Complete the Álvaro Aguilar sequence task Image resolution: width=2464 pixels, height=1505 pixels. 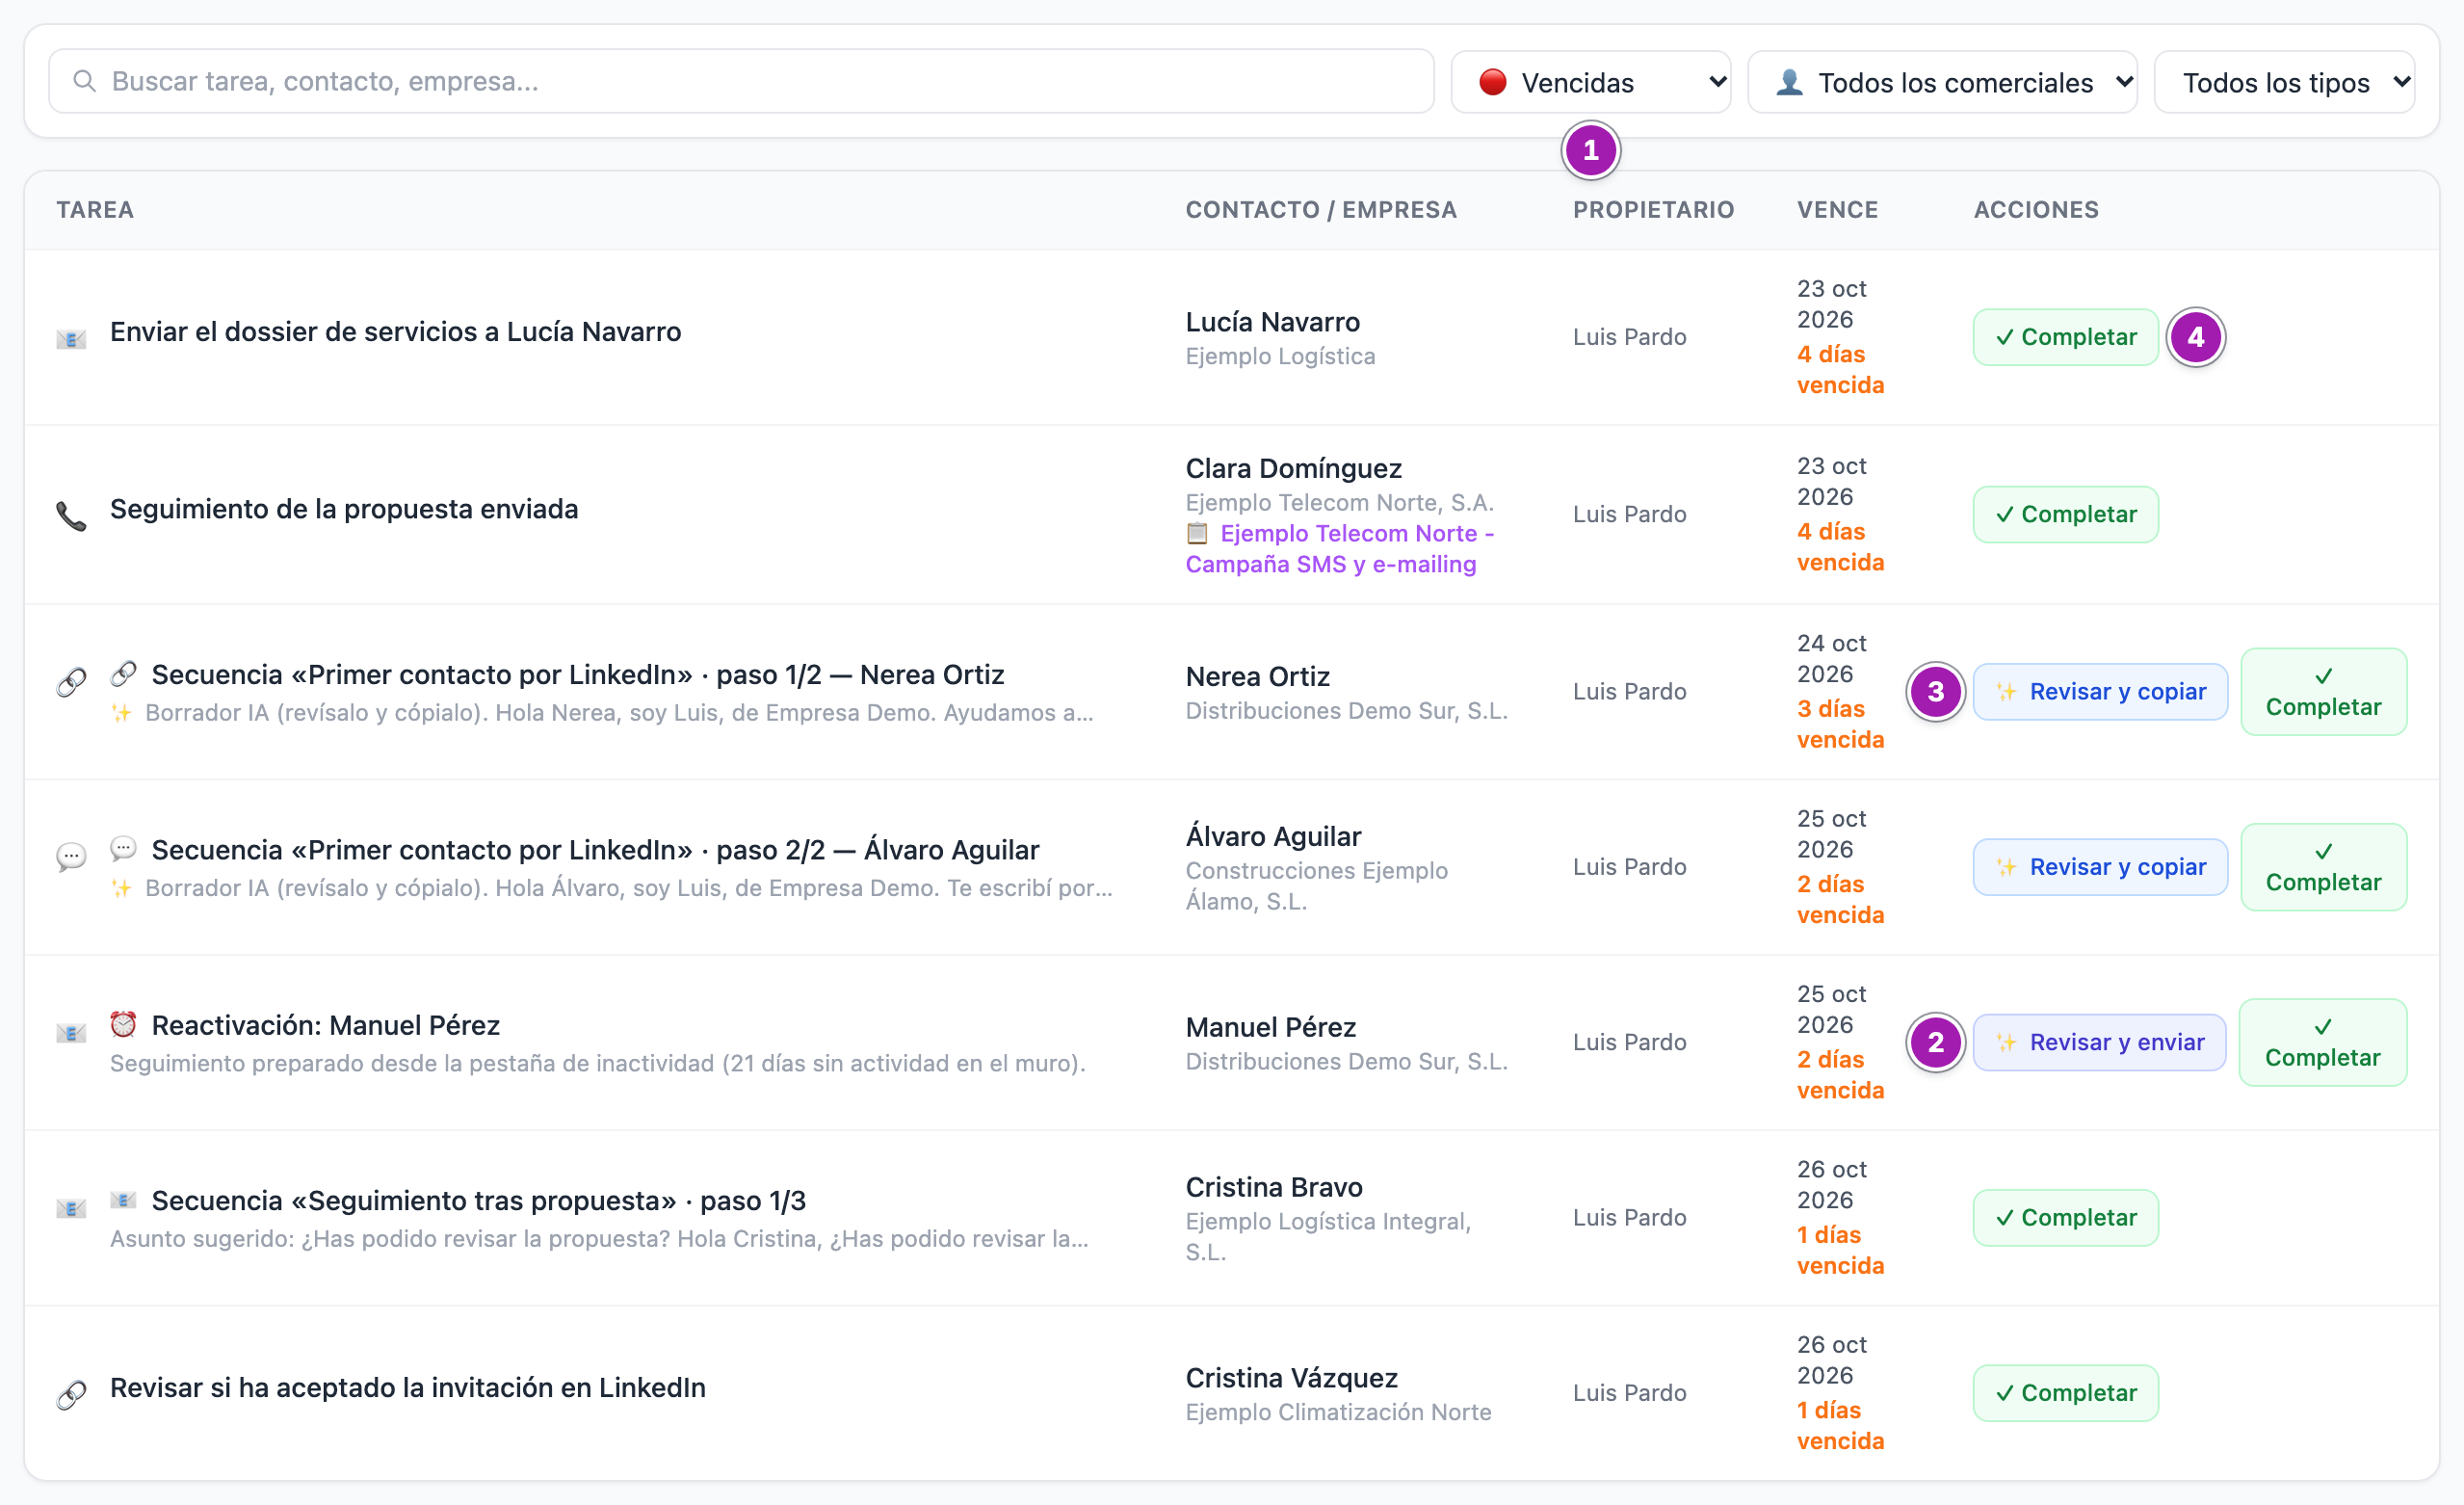2323,866
